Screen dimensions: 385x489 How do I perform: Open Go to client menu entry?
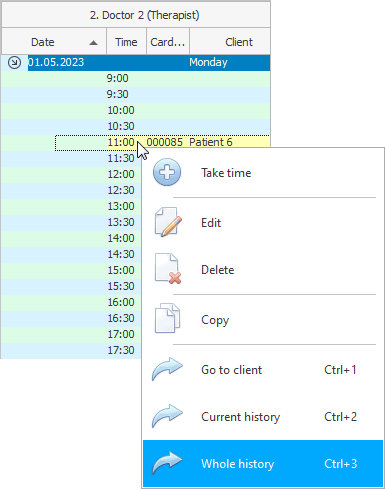(x=262, y=370)
